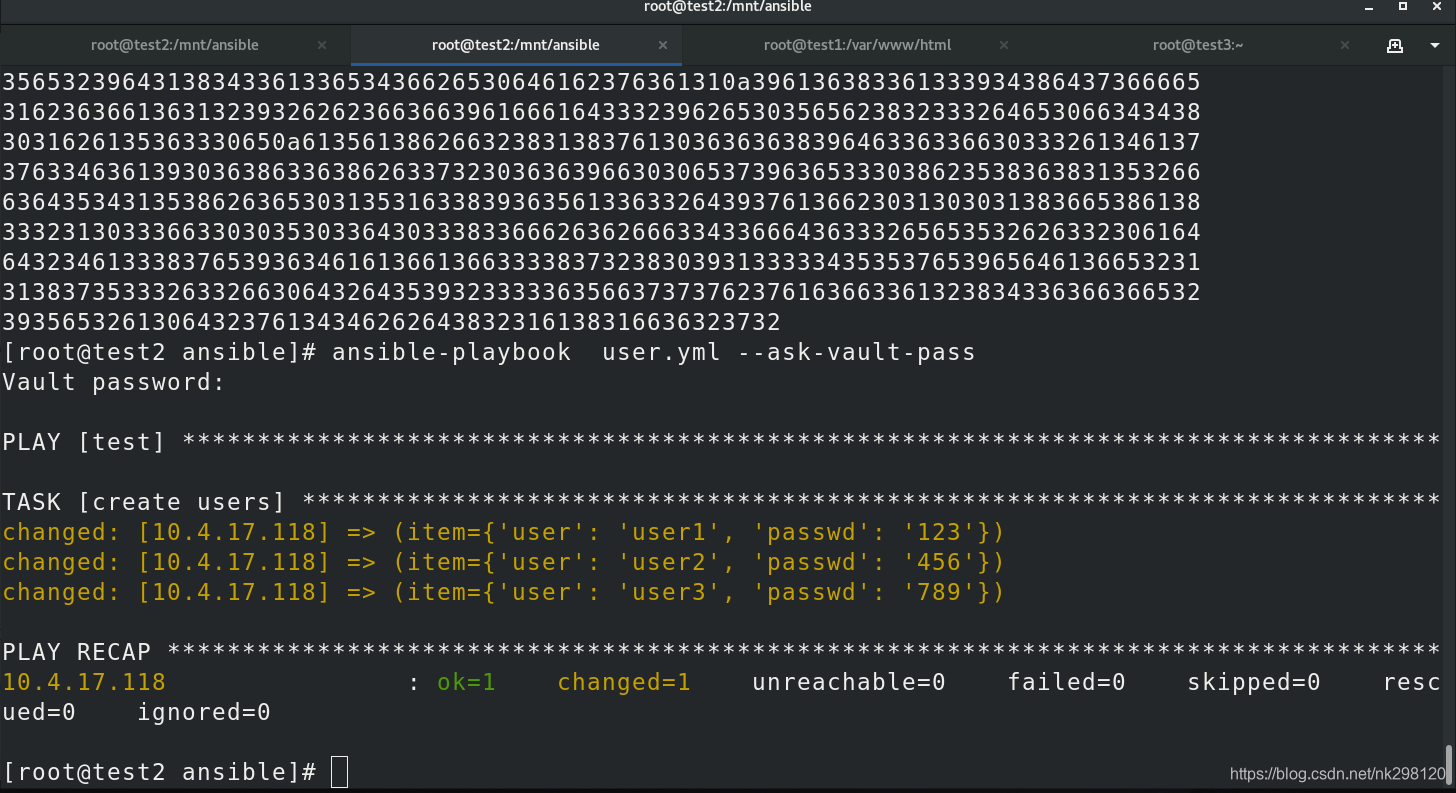Screen dimensions: 1456x793
Task: Click the hex line starting with 3565323964
Action: (601, 82)
